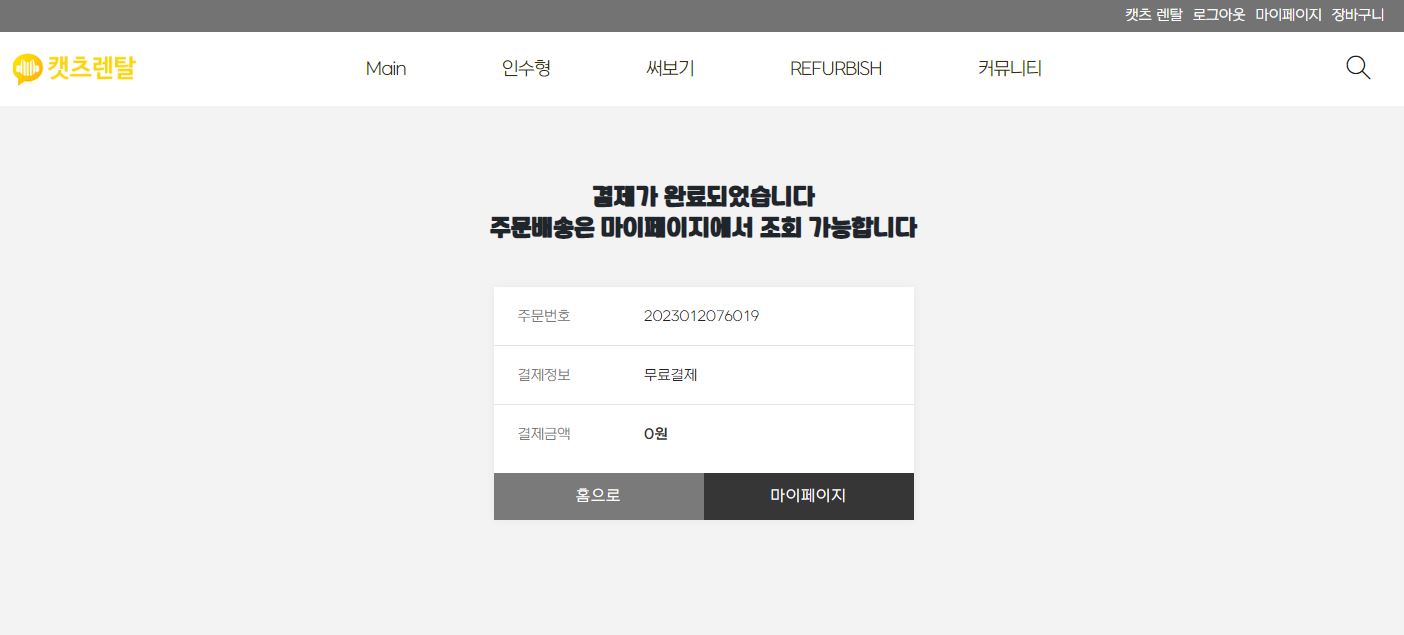Go to the Main menu item
Screen dimensions: 1404x635
coord(386,68)
